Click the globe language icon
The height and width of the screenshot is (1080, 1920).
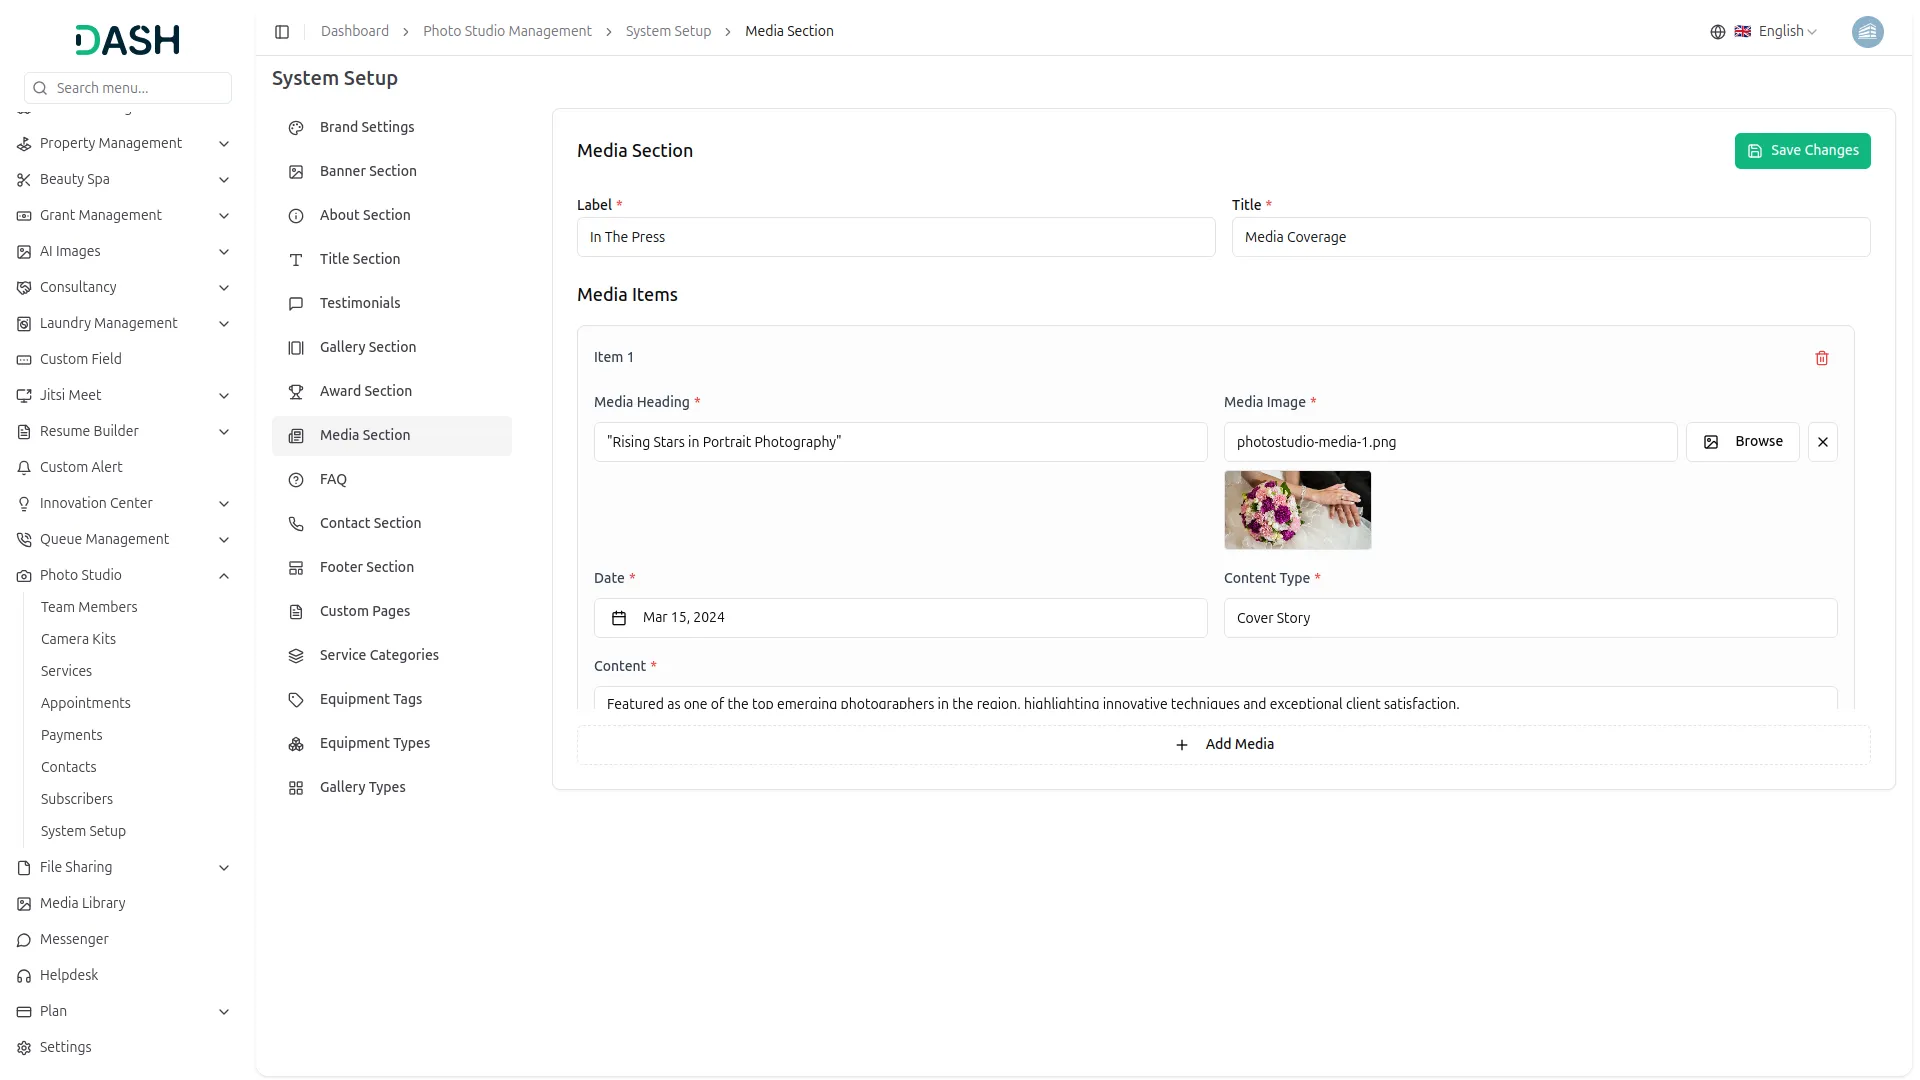1717,32
